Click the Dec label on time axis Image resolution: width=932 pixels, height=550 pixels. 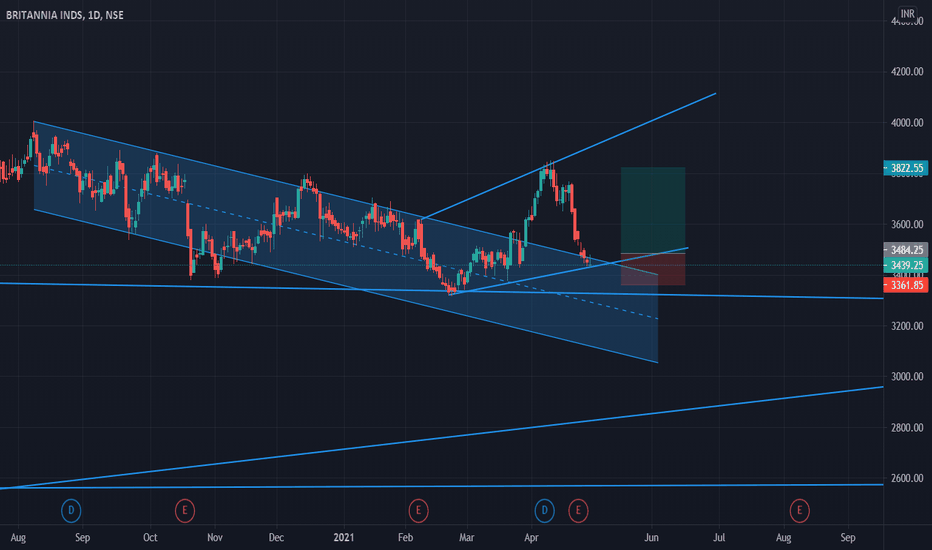[276, 538]
